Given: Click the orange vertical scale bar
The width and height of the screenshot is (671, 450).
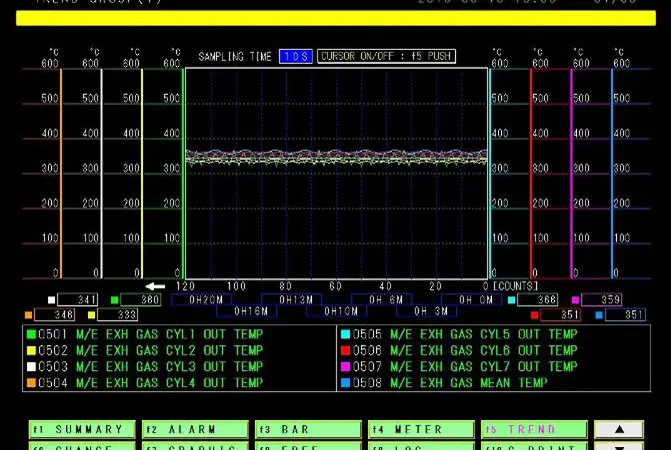Looking at the screenshot, I should pyautogui.click(x=61, y=174).
